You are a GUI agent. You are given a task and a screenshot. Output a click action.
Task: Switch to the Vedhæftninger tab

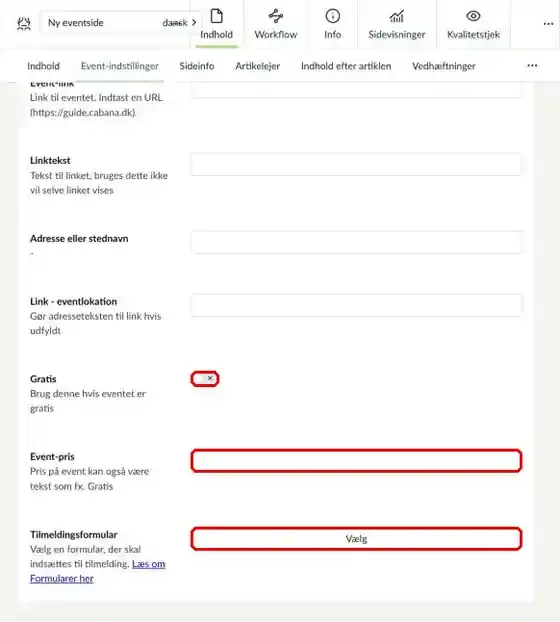tap(444, 66)
